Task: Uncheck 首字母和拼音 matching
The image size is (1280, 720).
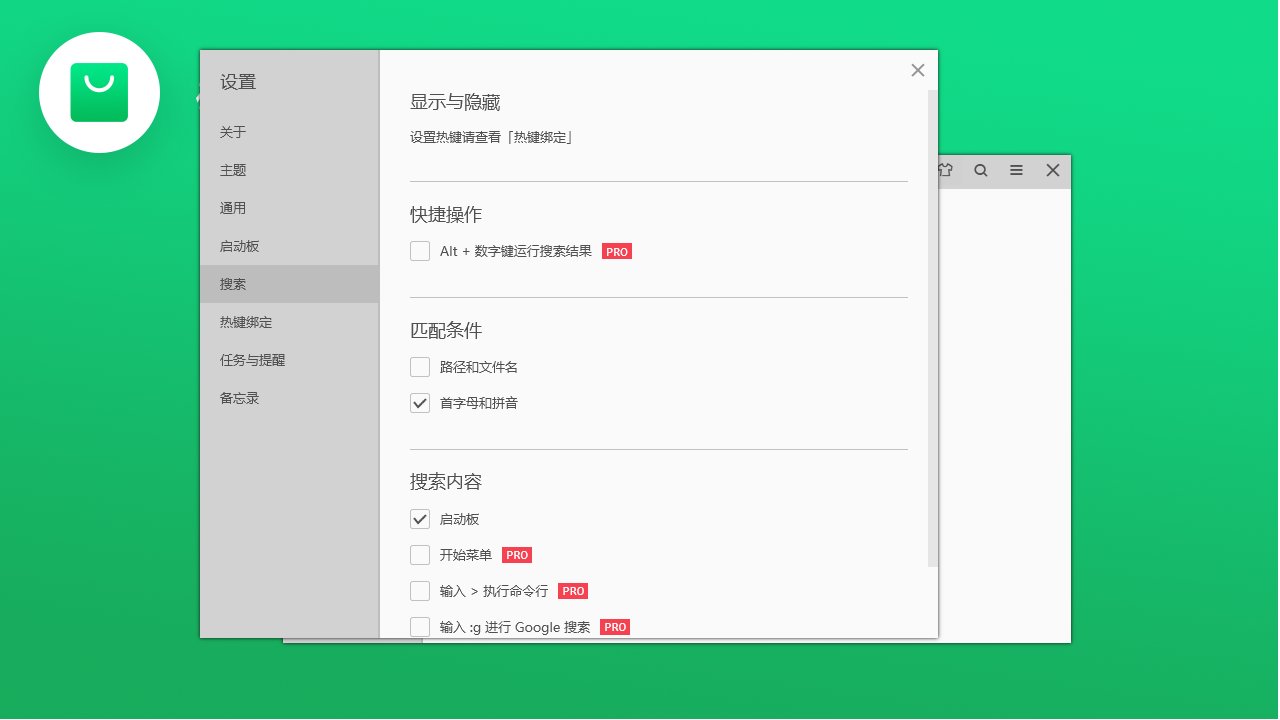Action: [x=420, y=403]
